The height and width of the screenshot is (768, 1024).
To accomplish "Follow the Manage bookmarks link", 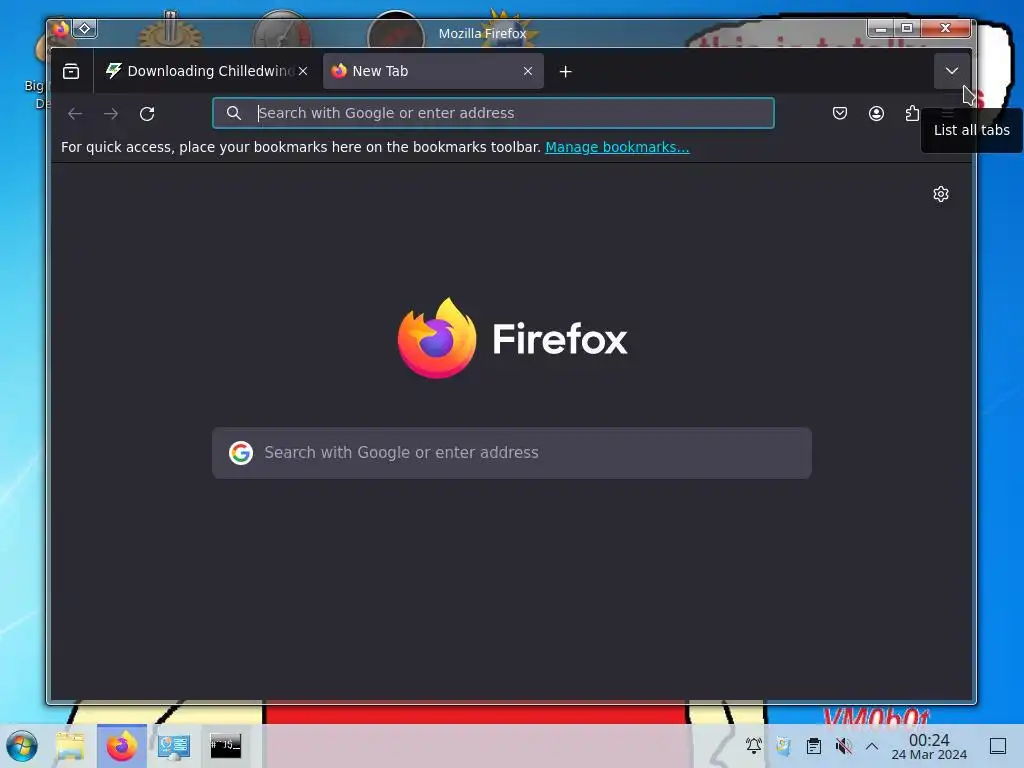I will click(x=617, y=147).
